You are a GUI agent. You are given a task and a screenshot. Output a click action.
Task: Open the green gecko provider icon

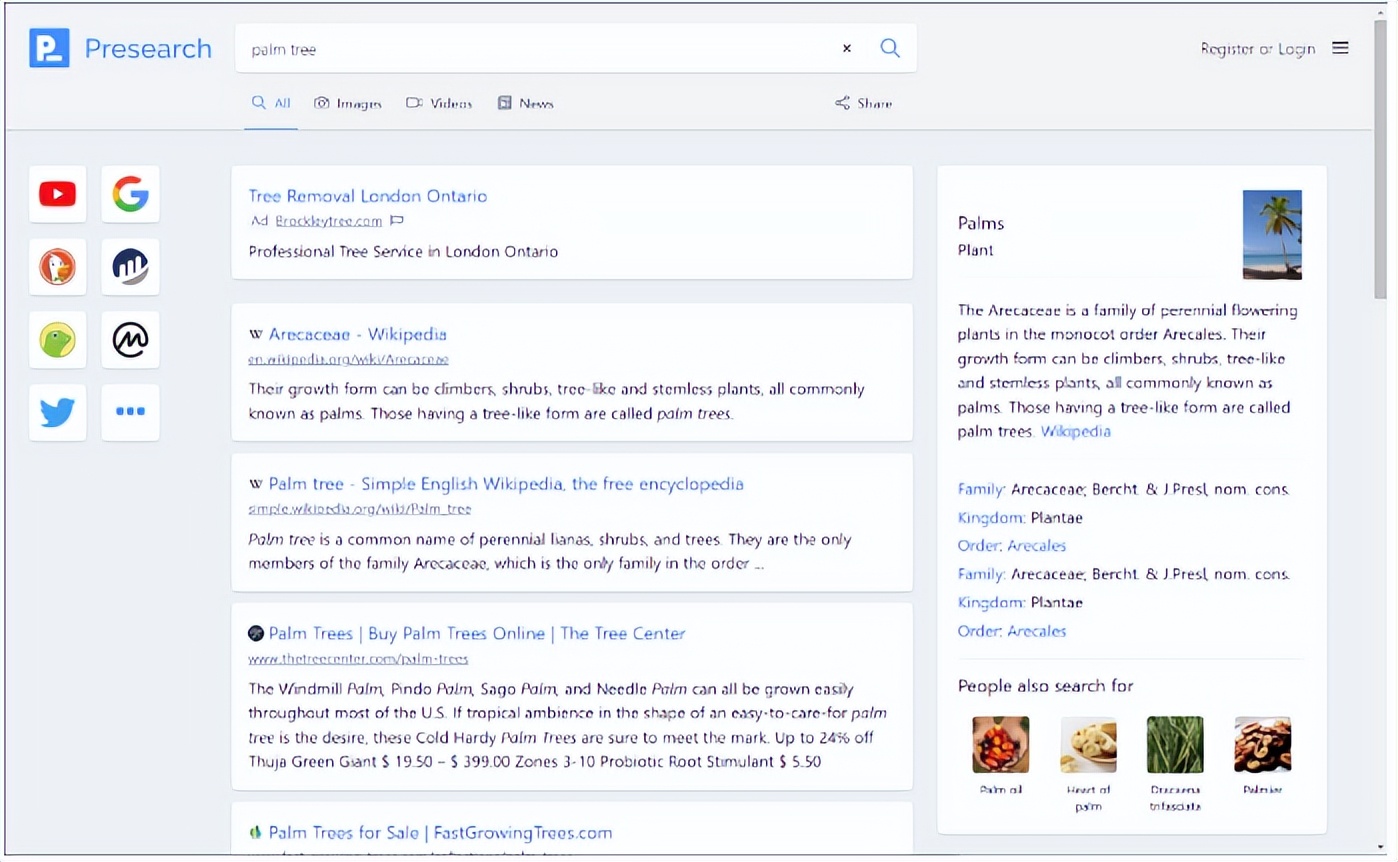point(58,340)
